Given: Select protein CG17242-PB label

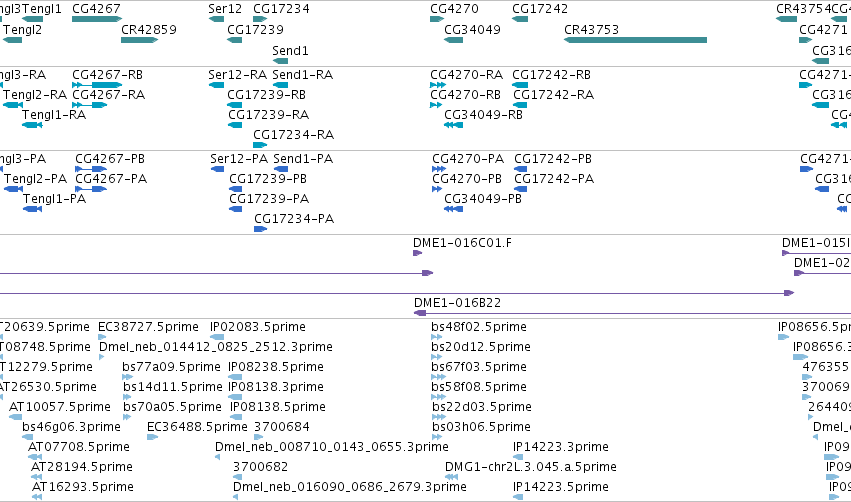Looking at the screenshot, I should click(553, 158).
